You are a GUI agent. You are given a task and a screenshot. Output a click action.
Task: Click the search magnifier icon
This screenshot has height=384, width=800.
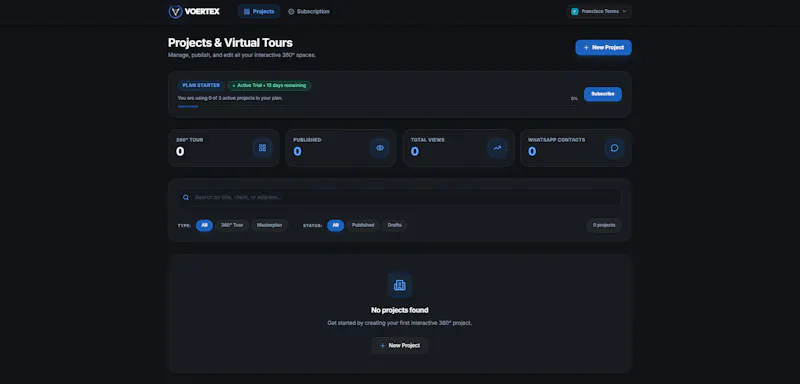point(186,197)
